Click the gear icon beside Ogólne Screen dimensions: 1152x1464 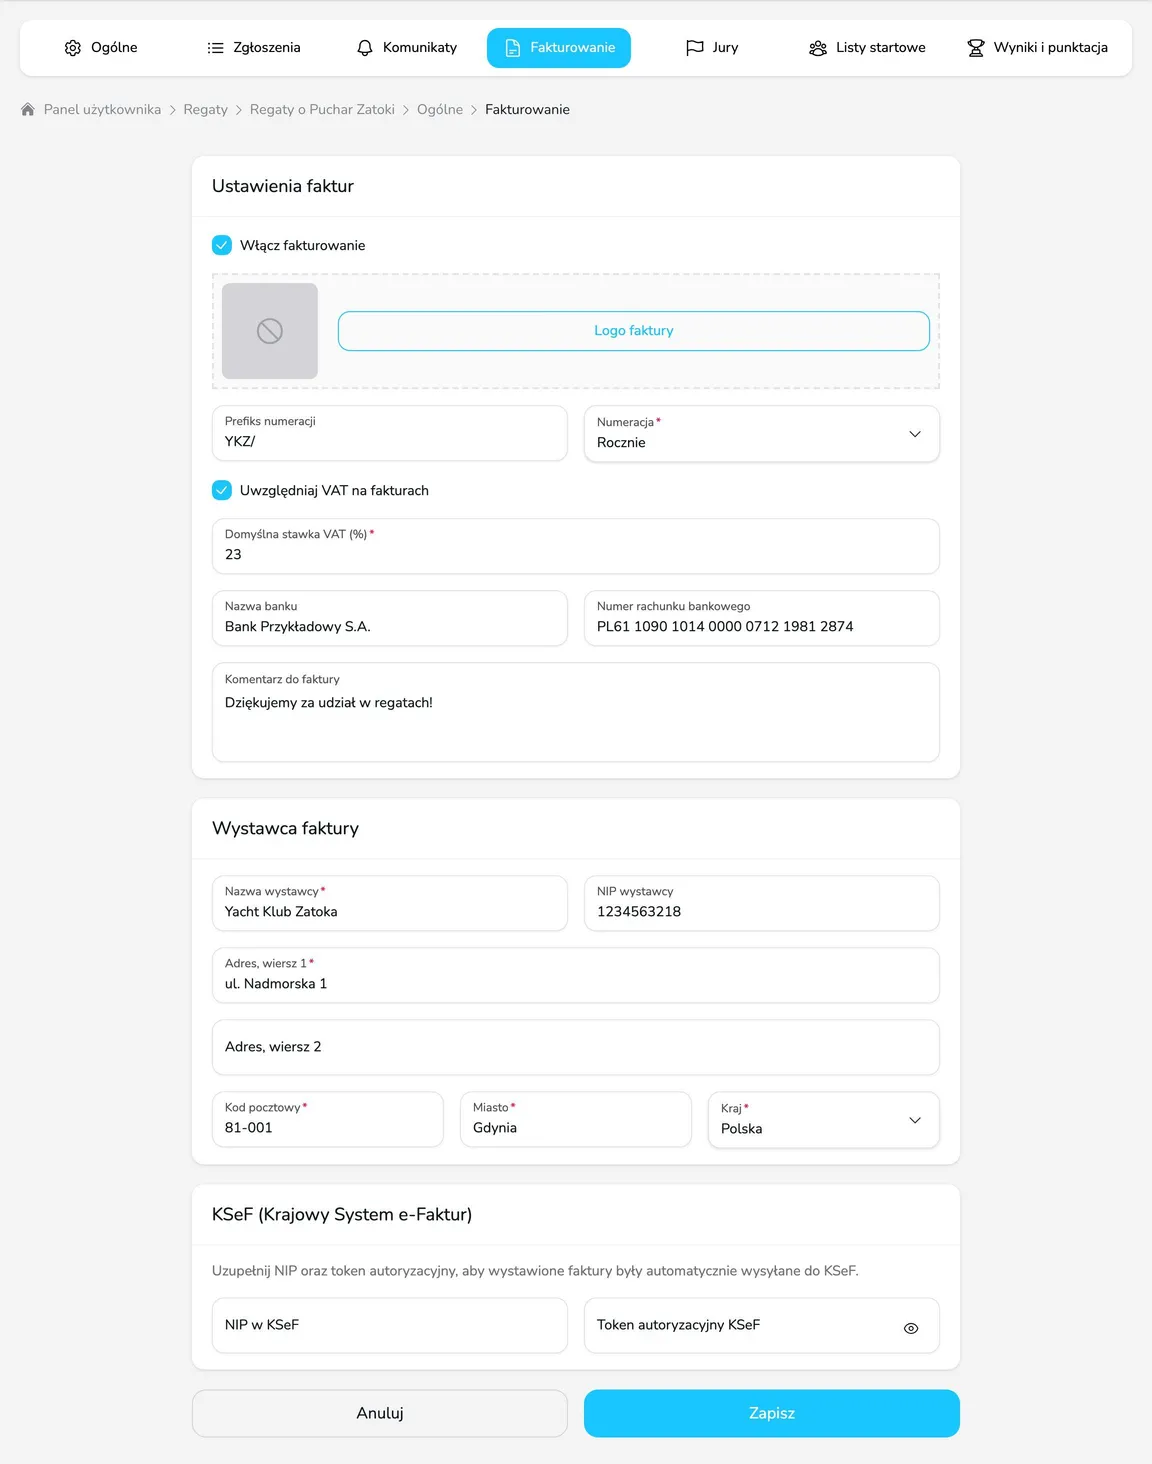pos(73,48)
